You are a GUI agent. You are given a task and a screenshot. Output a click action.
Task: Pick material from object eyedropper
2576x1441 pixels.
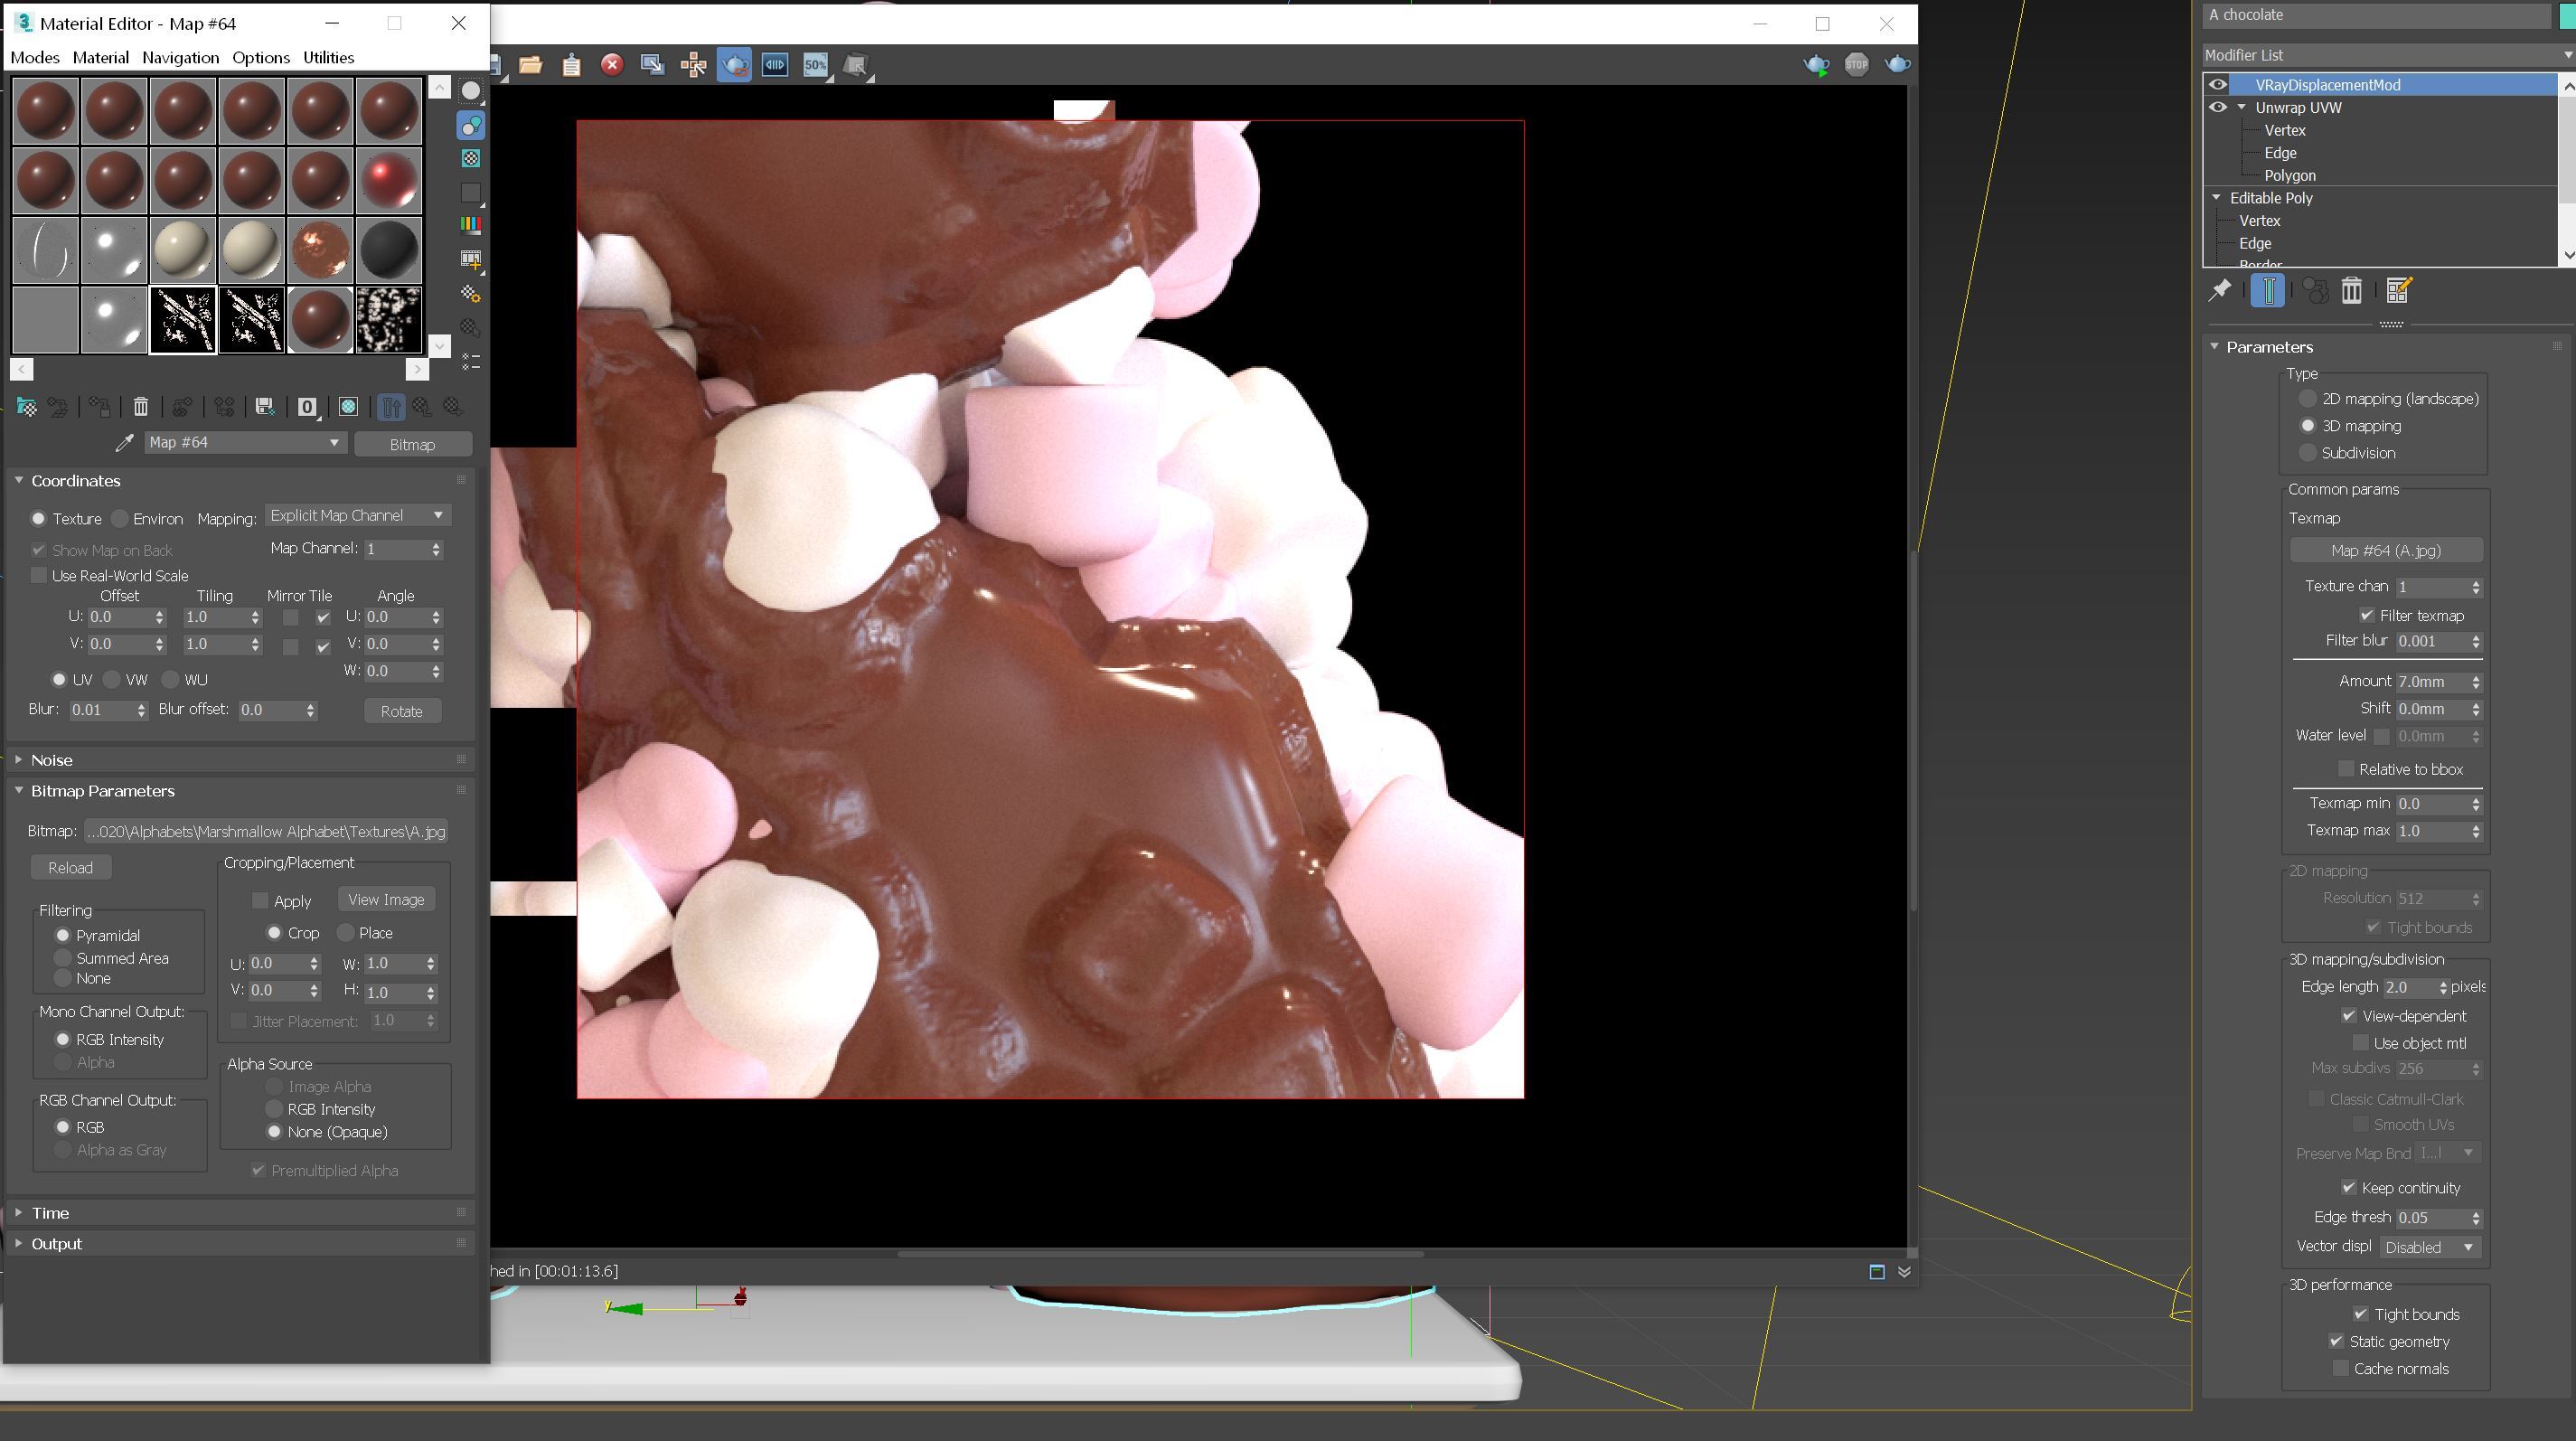[124, 443]
